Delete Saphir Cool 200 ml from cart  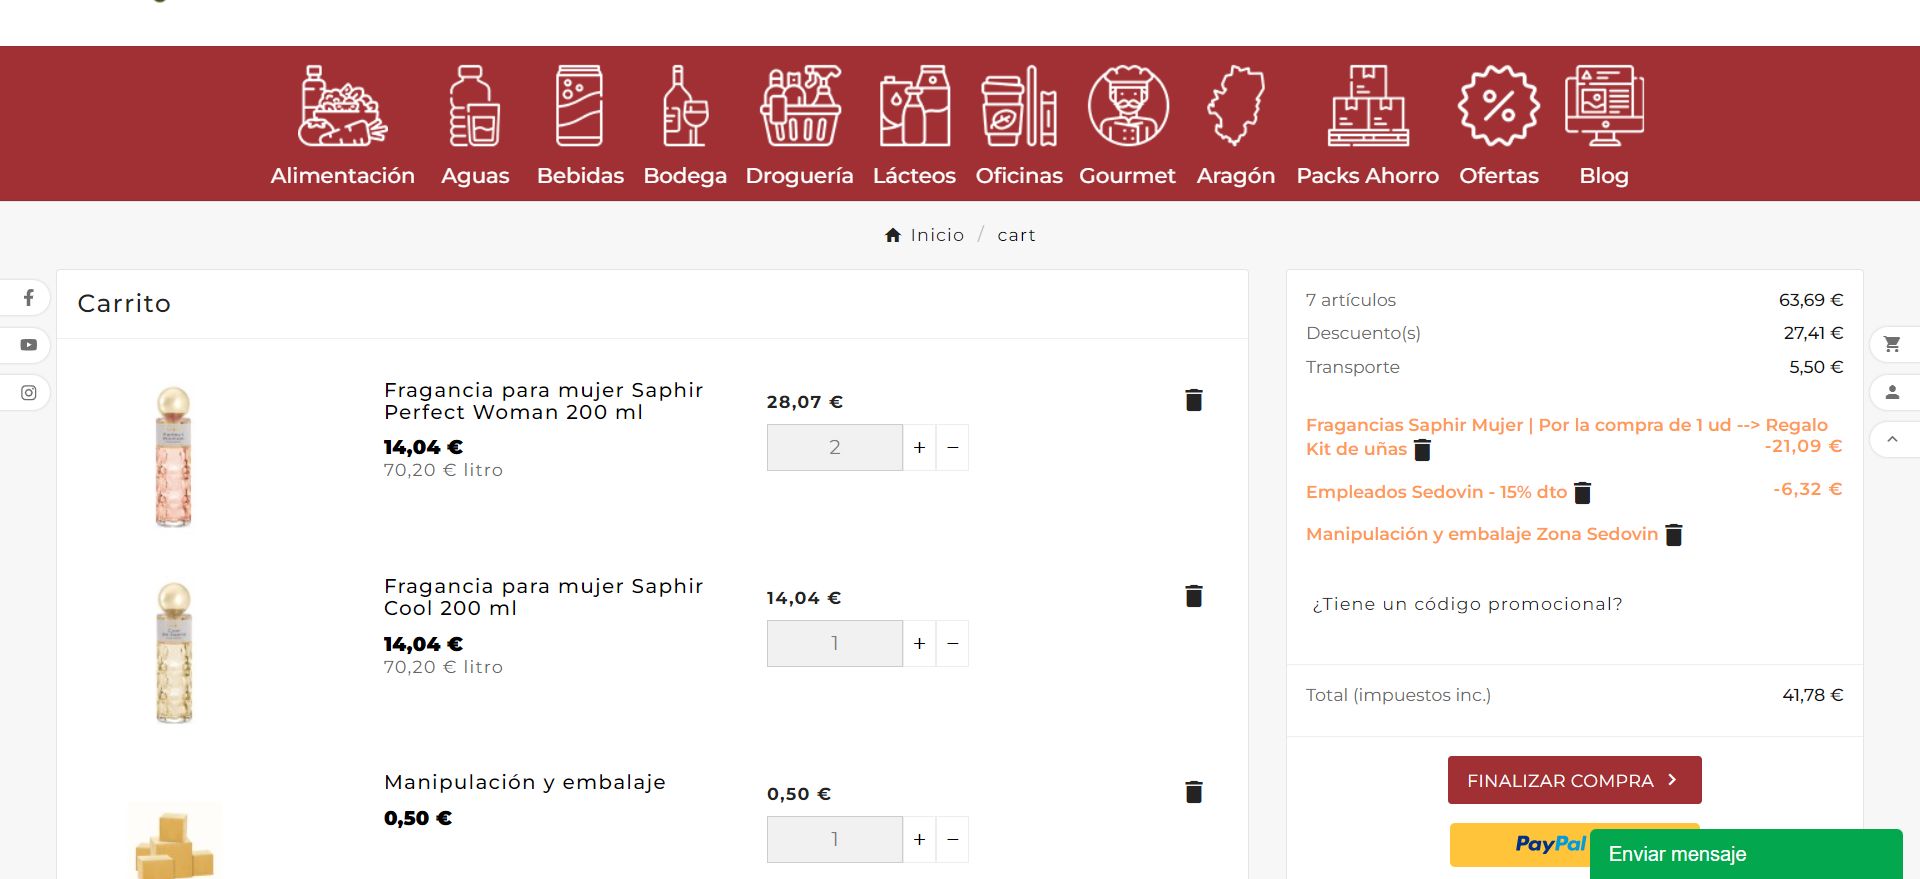(1193, 596)
